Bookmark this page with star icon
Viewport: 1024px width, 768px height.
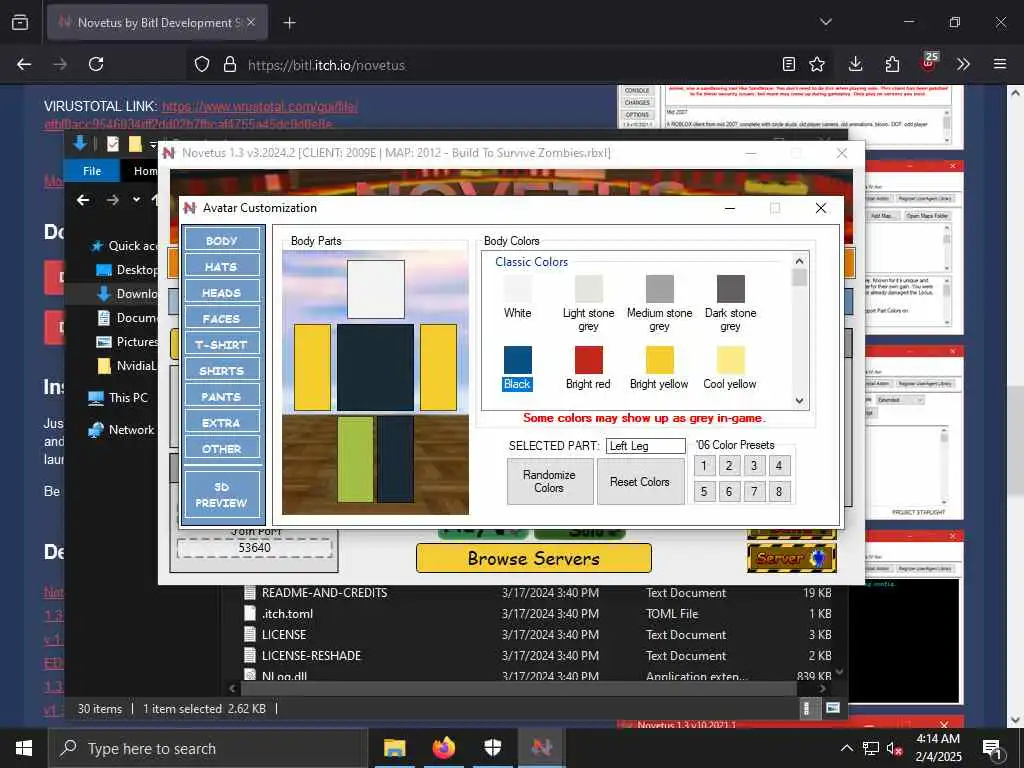coord(817,64)
